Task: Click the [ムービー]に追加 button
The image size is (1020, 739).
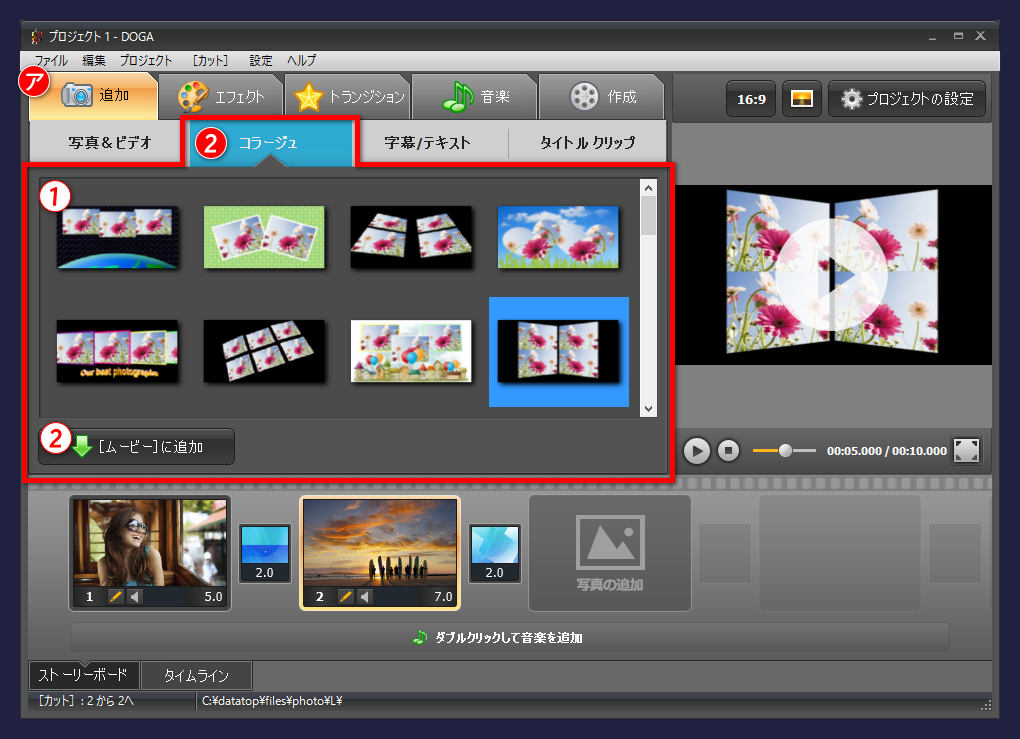Action: (x=136, y=447)
